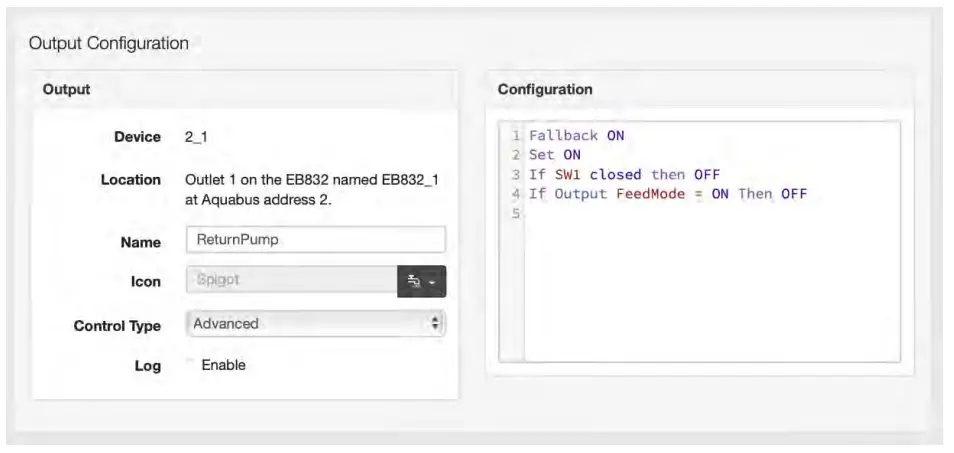Click the device value 2_1

point(196,137)
